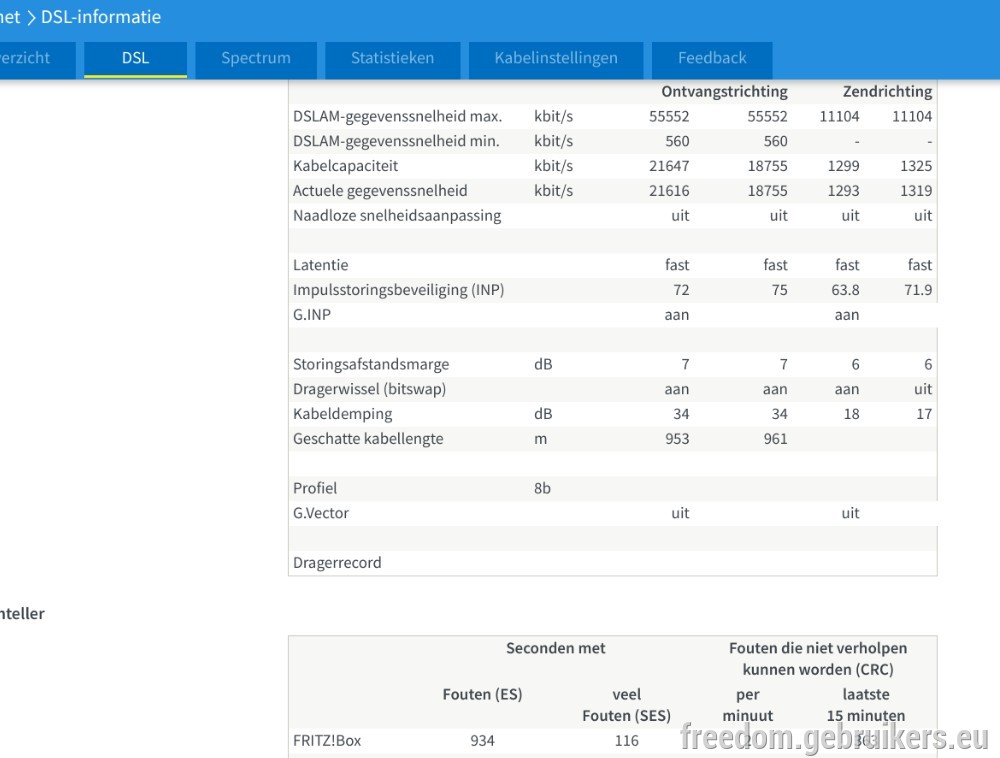Click the cable length value 961
The height and width of the screenshot is (758, 1000).
point(775,439)
